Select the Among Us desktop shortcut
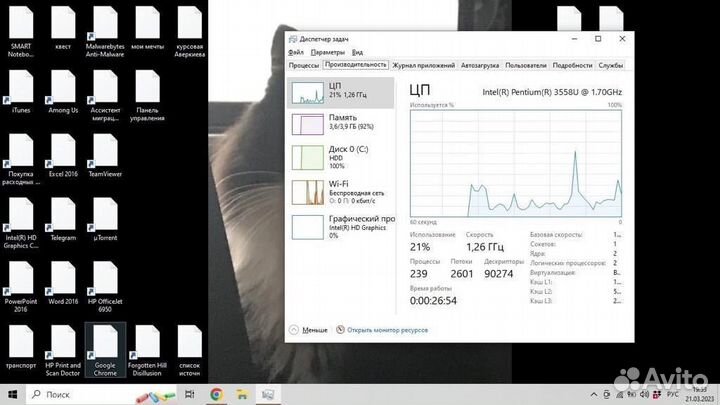 pyautogui.click(x=63, y=91)
